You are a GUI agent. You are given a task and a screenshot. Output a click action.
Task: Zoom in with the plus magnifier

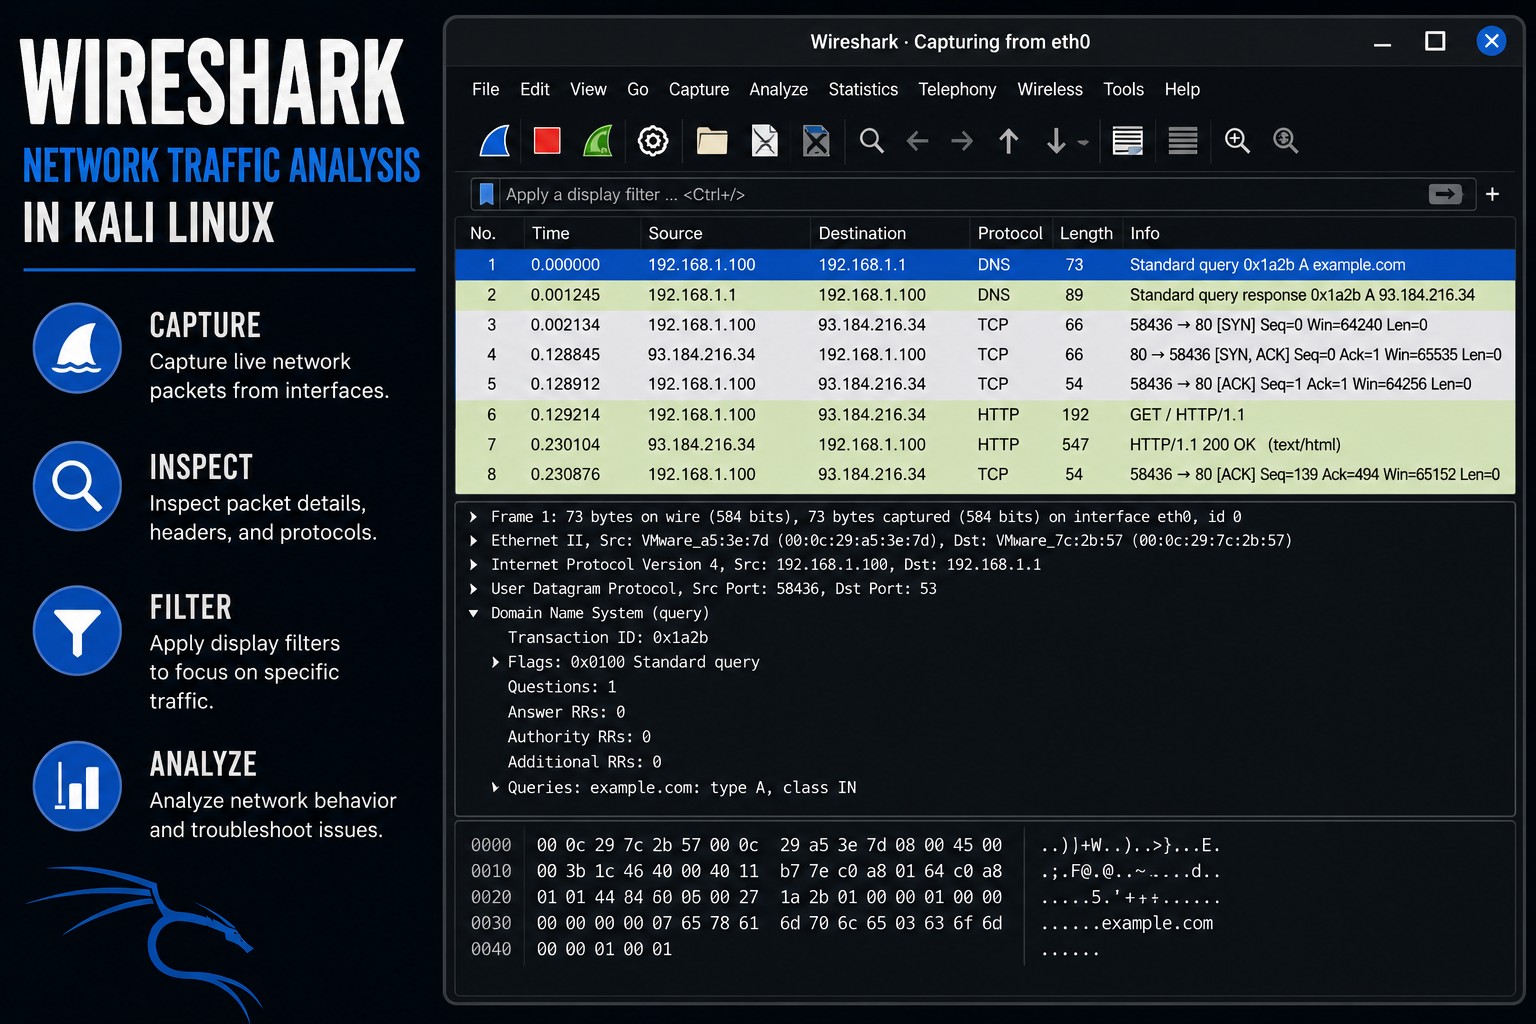pos(1238,141)
